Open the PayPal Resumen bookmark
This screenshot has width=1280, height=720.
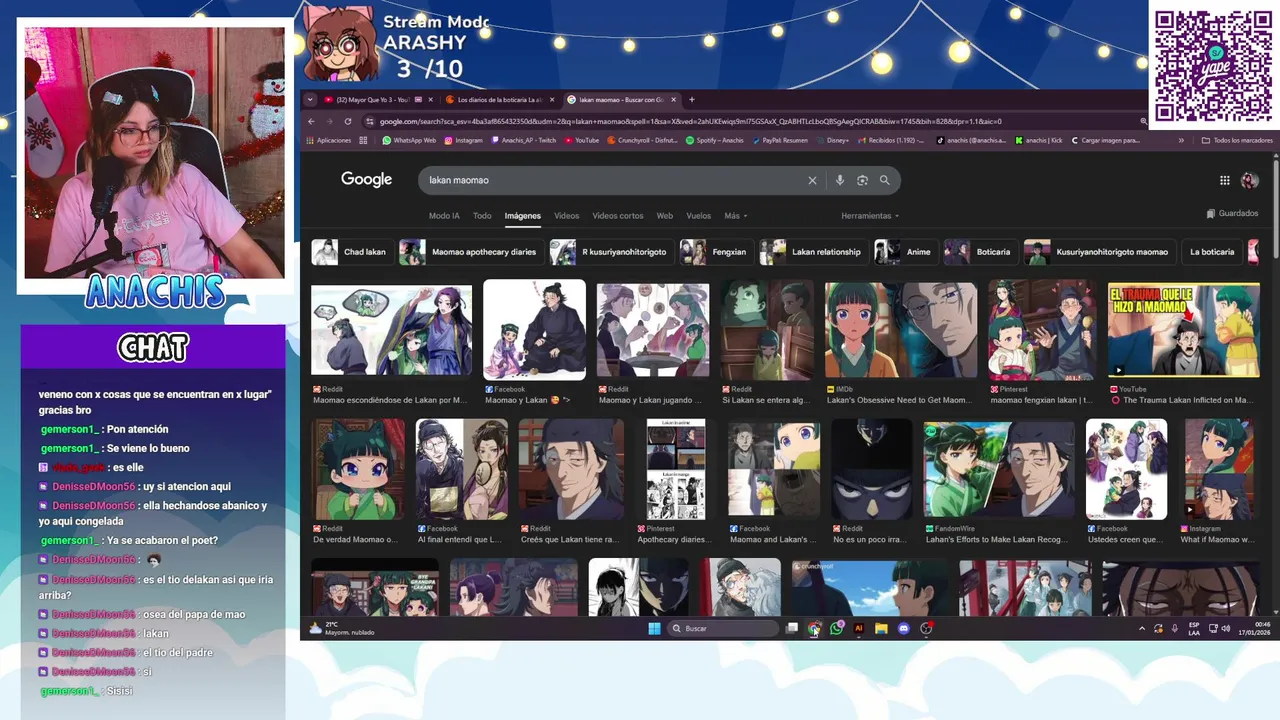point(780,140)
